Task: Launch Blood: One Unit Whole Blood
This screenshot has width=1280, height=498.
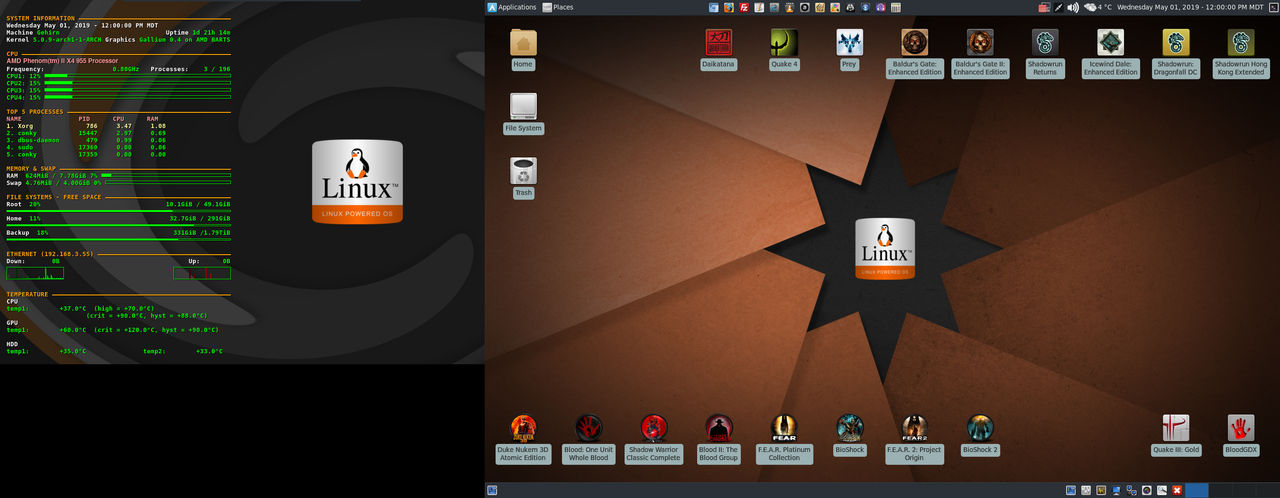Action: pyautogui.click(x=588, y=439)
